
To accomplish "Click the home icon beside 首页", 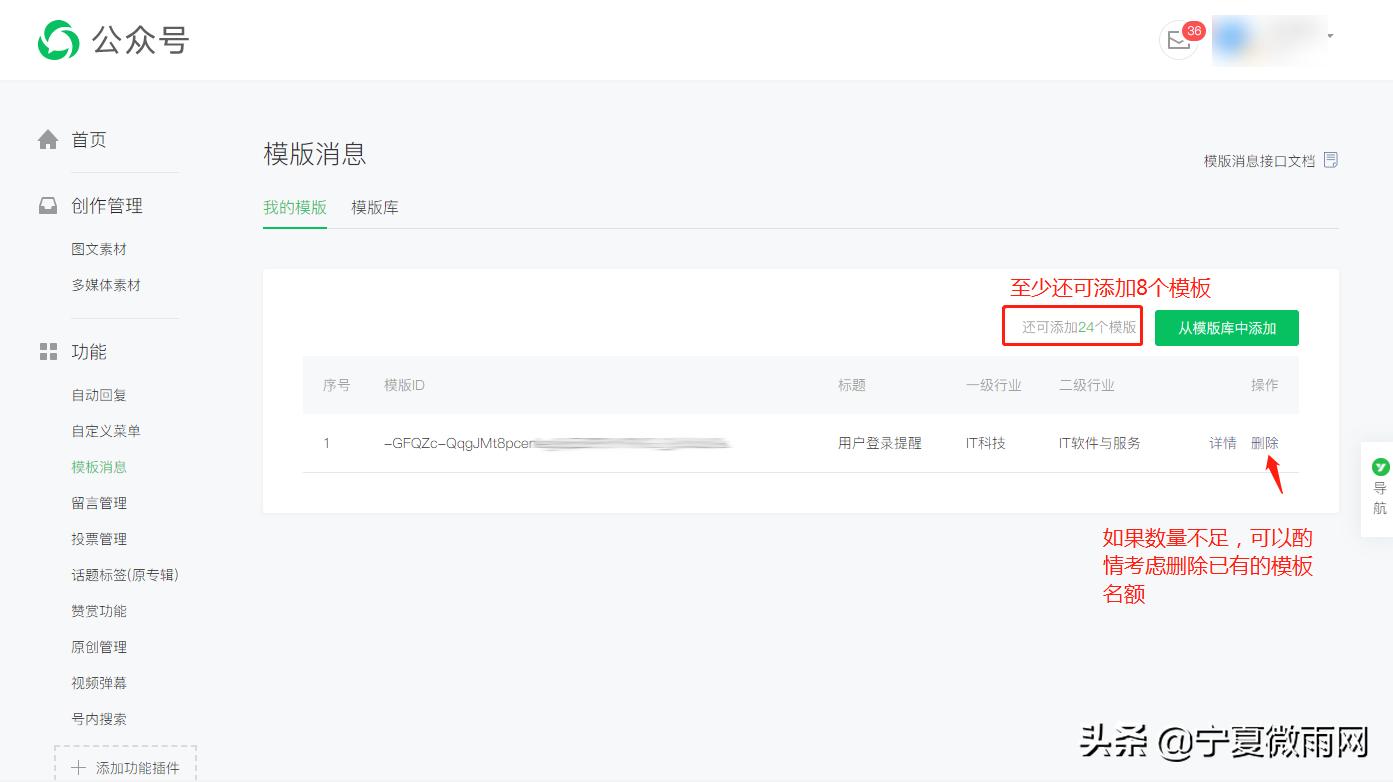I will point(48,139).
